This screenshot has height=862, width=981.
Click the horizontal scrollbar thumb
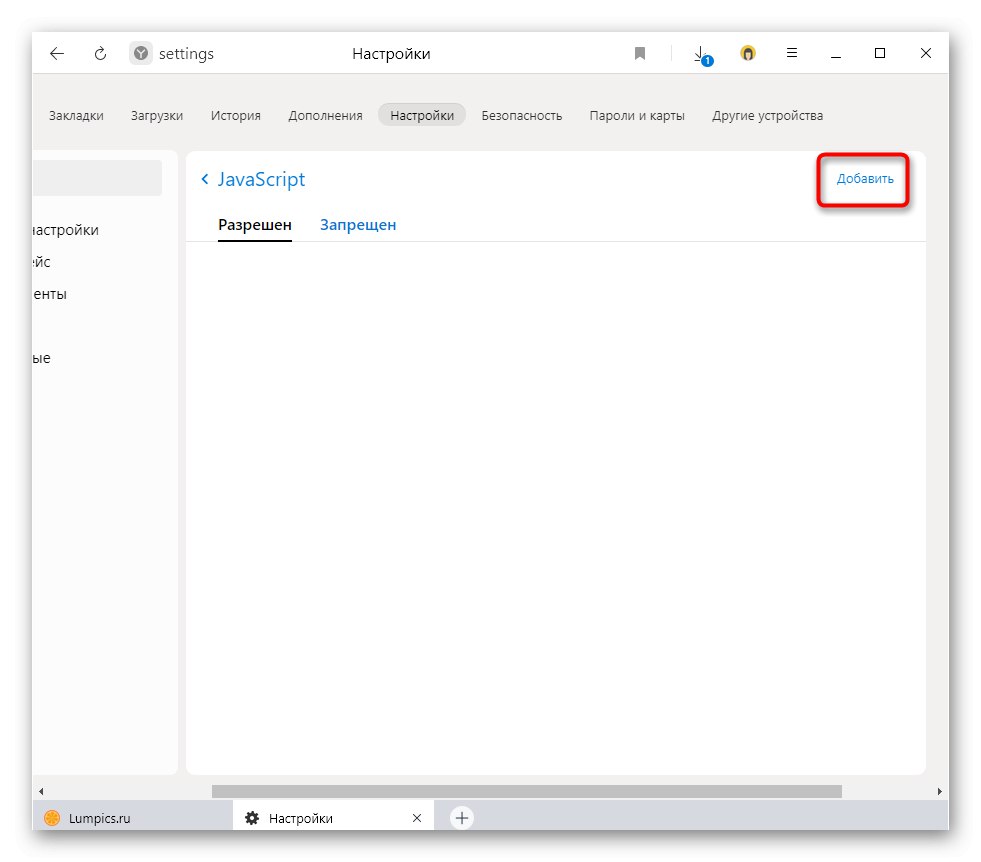coord(527,791)
